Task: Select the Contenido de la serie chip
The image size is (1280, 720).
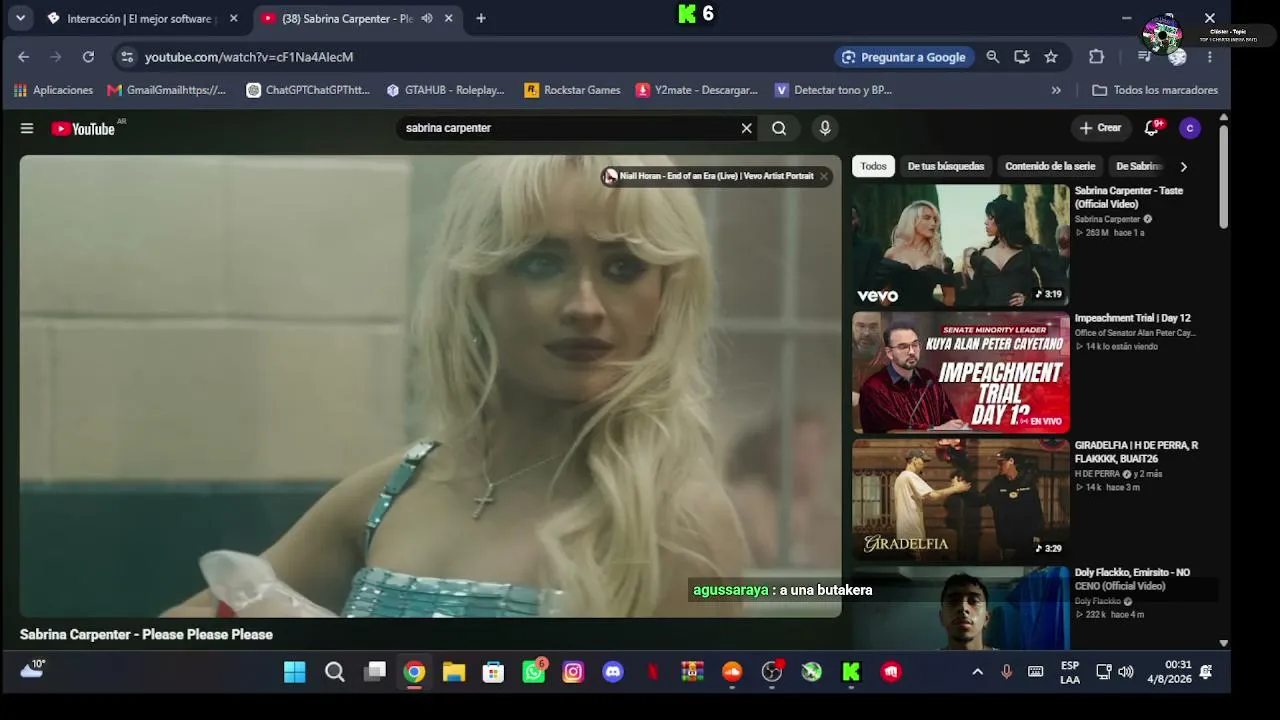Action: pyautogui.click(x=1050, y=166)
